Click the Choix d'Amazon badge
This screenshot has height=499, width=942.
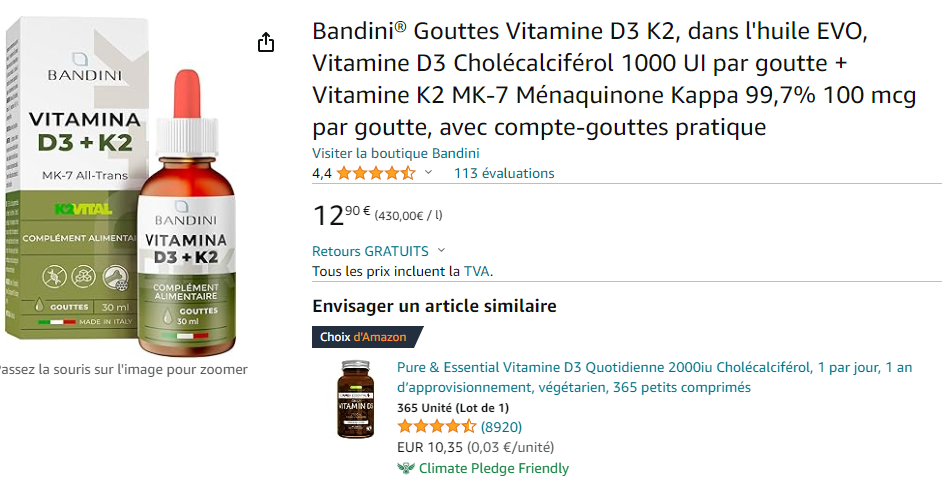(368, 337)
